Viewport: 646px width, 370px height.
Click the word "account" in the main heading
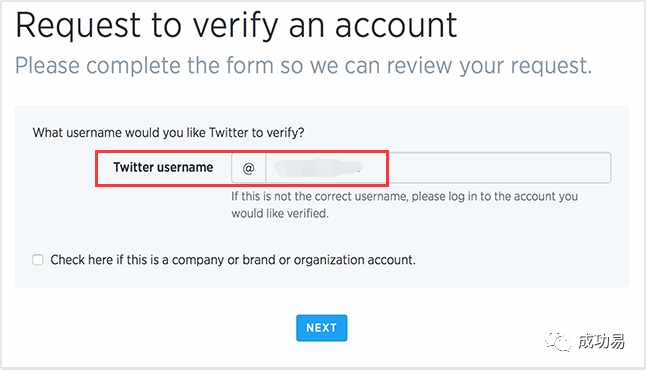point(396,26)
